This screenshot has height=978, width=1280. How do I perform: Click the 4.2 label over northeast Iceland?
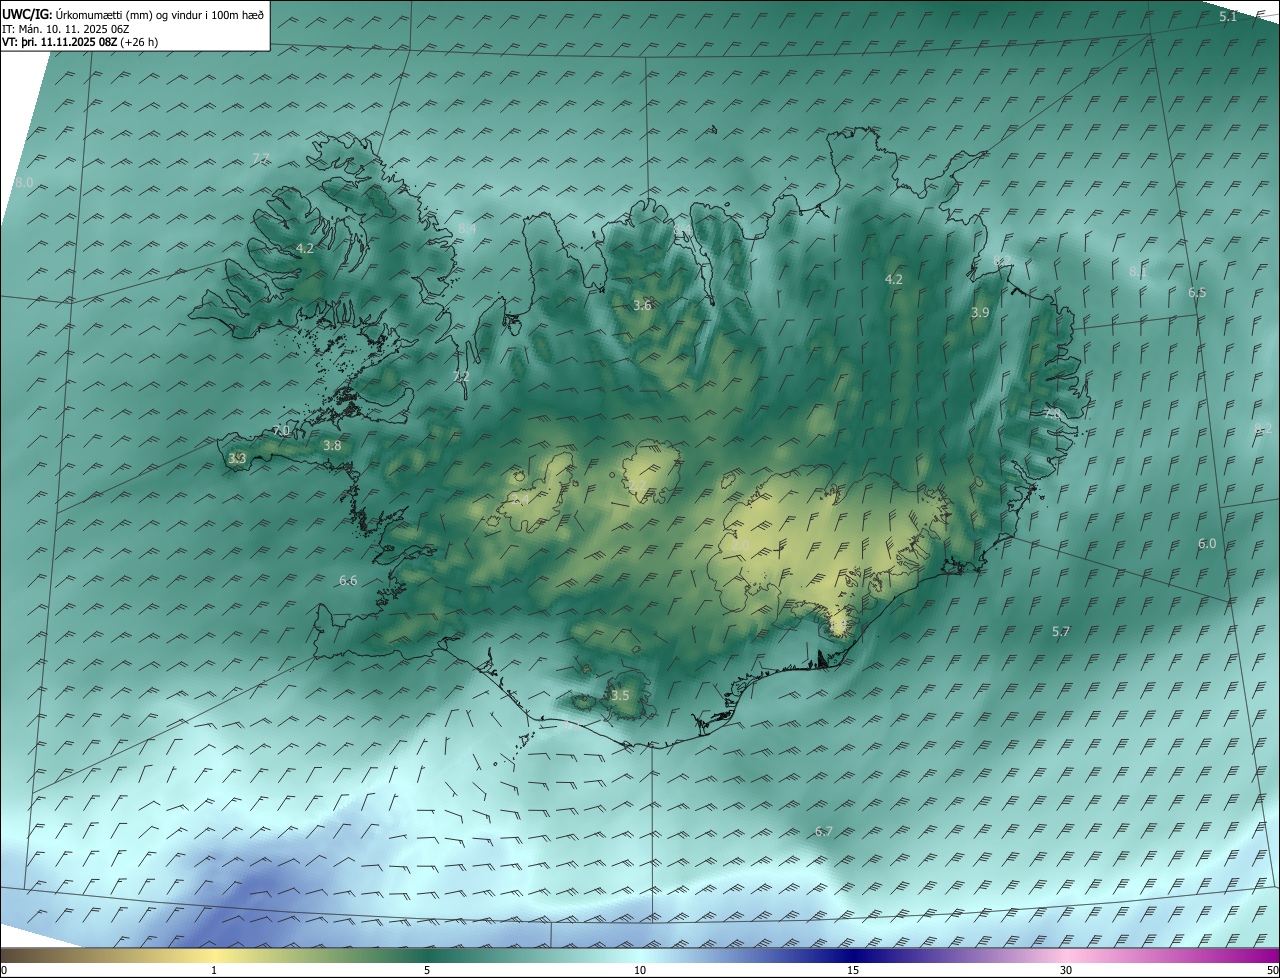(x=894, y=280)
